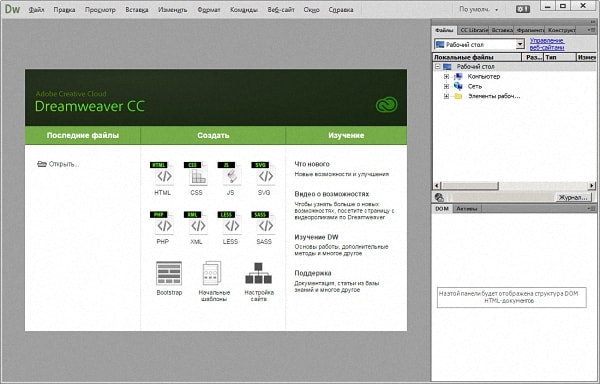The width and height of the screenshot is (600, 384).
Task: Open the Правка menu
Action: (x=64, y=10)
